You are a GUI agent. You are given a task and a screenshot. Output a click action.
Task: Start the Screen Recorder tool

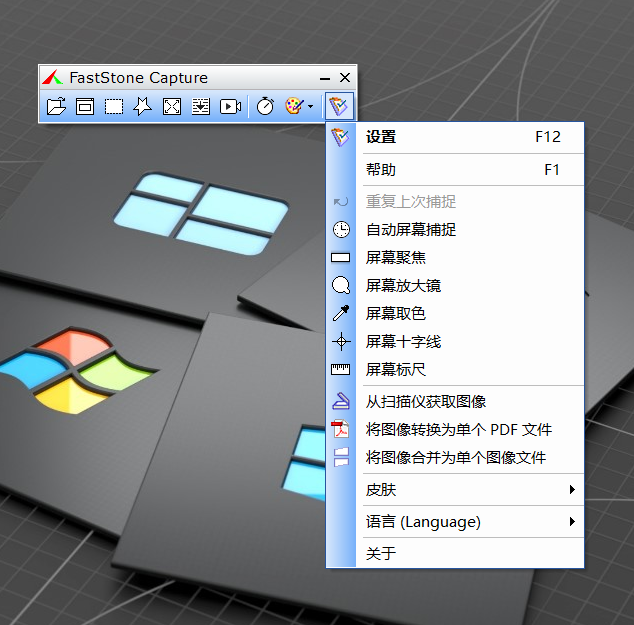[230, 107]
